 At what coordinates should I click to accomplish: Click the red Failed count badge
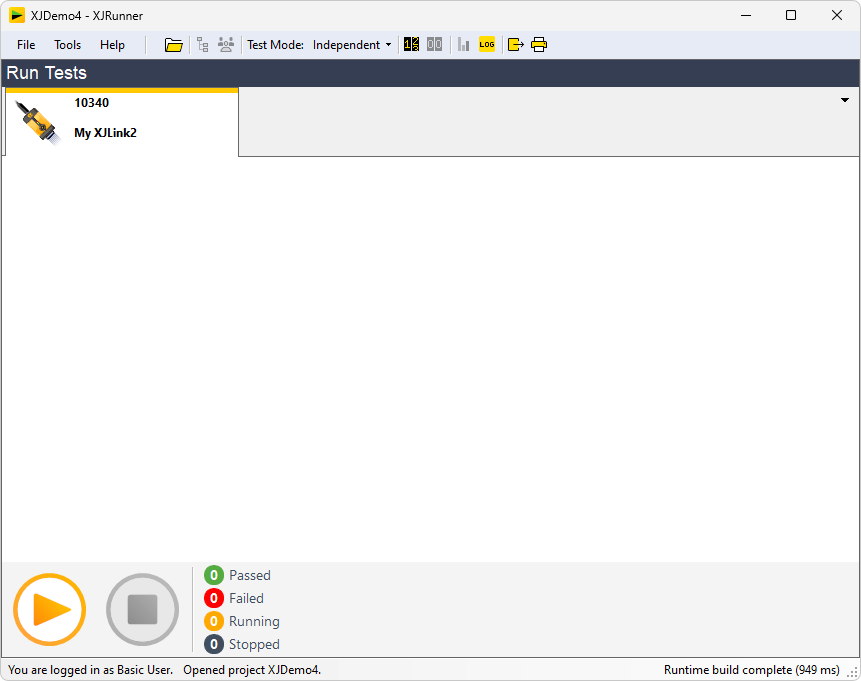[x=214, y=598]
